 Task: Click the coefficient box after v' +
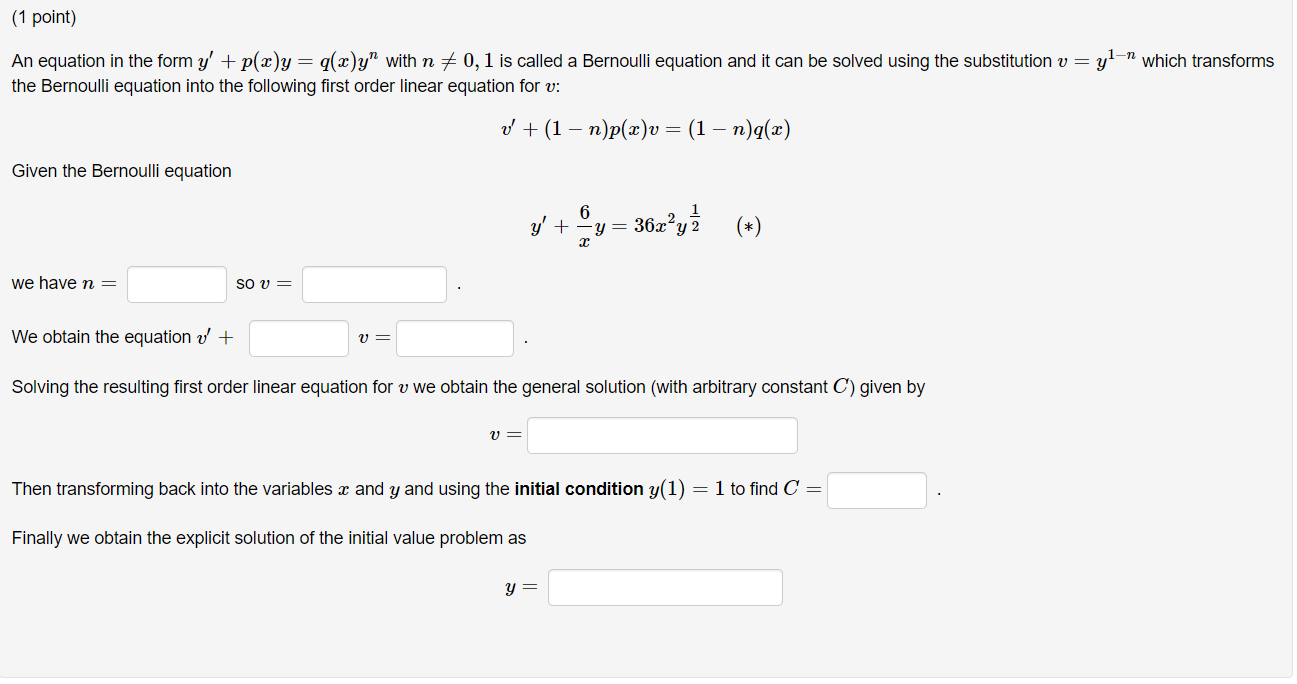point(298,338)
